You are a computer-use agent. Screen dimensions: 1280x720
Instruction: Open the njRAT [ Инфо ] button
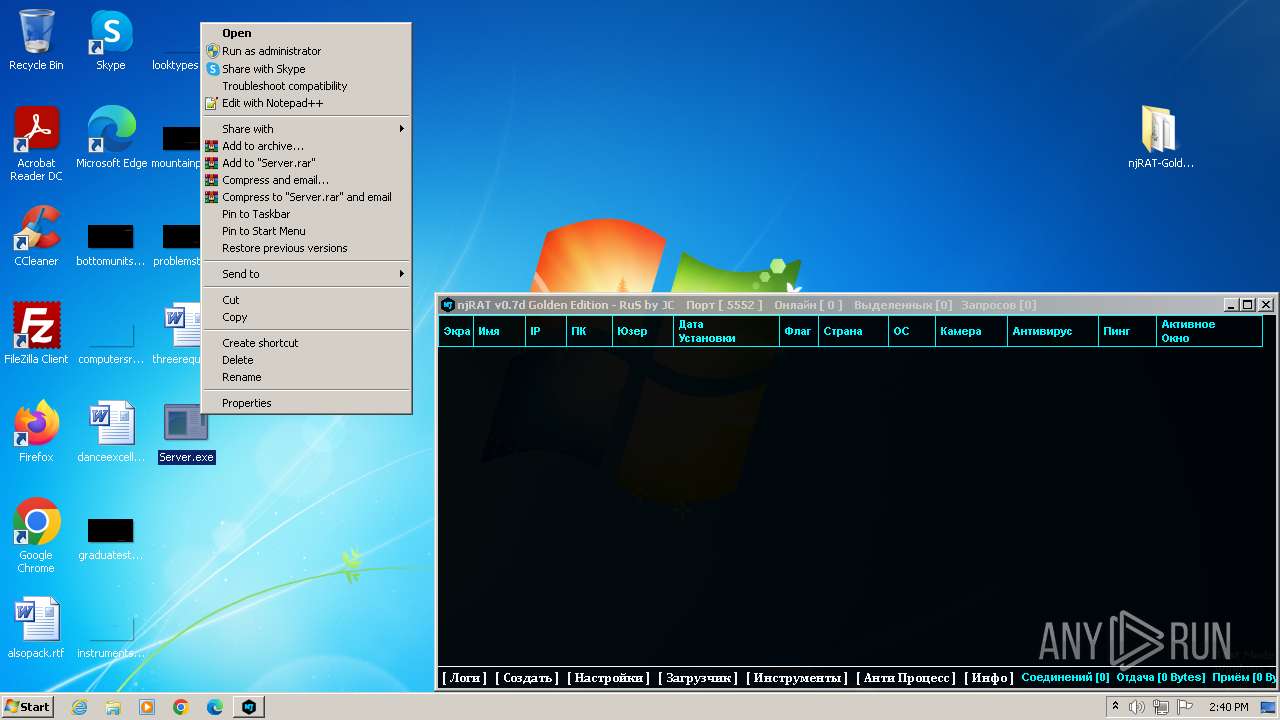pyautogui.click(x=989, y=678)
